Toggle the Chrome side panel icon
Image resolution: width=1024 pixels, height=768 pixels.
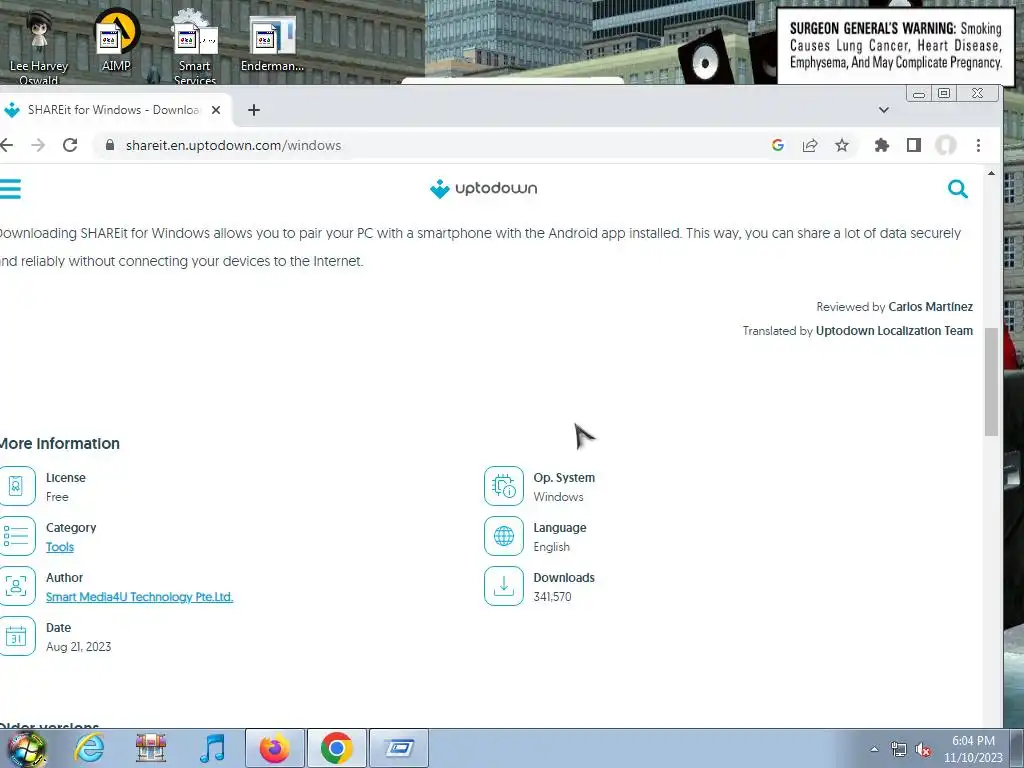click(x=914, y=145)
